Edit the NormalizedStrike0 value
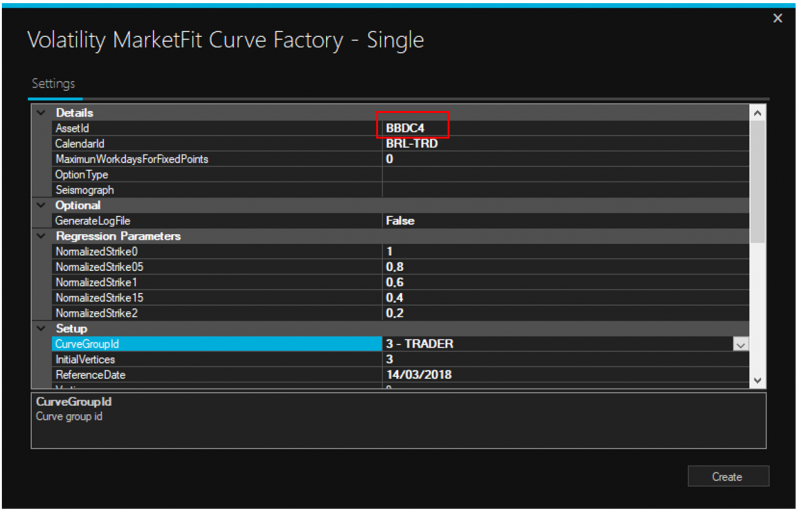This screenshot has height=510, width=800. pos(560,251)
